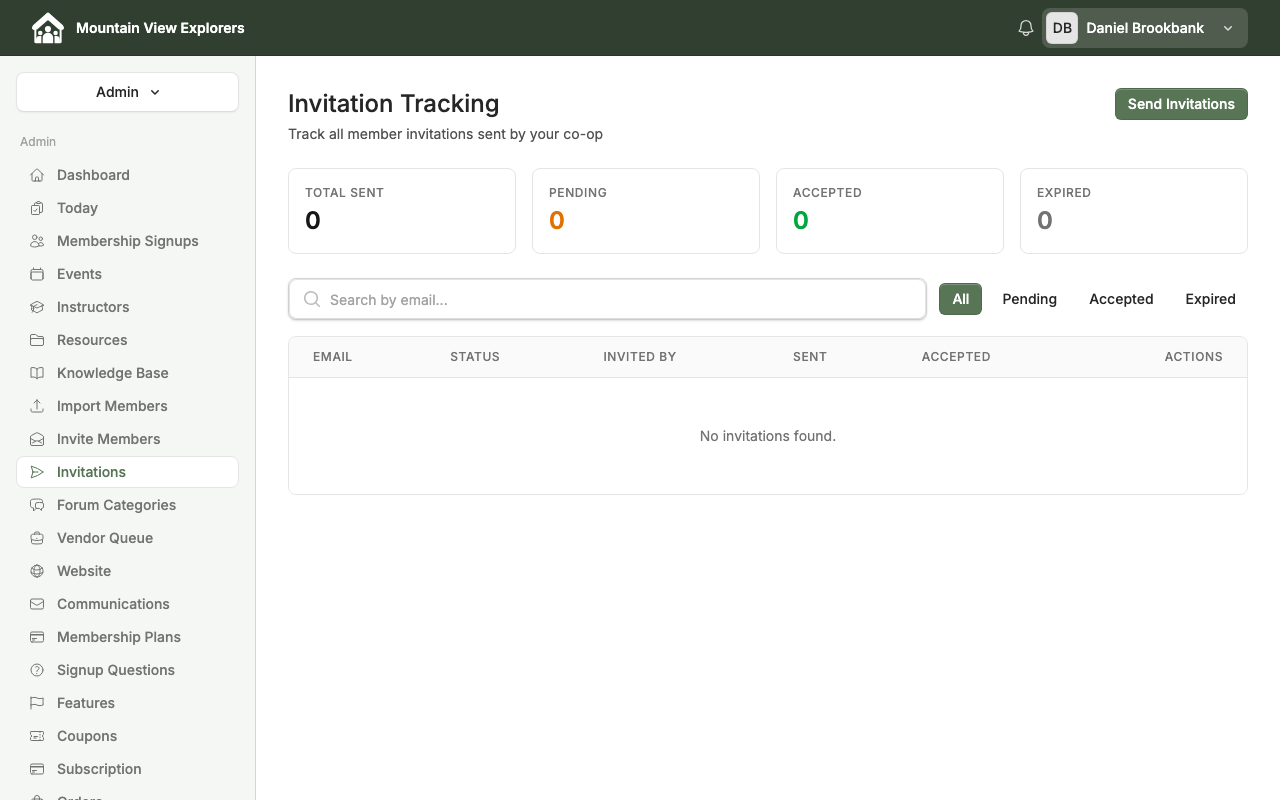Click the Pending count card
Screen dimensions: 1280x800
click(x=646, y=211)
